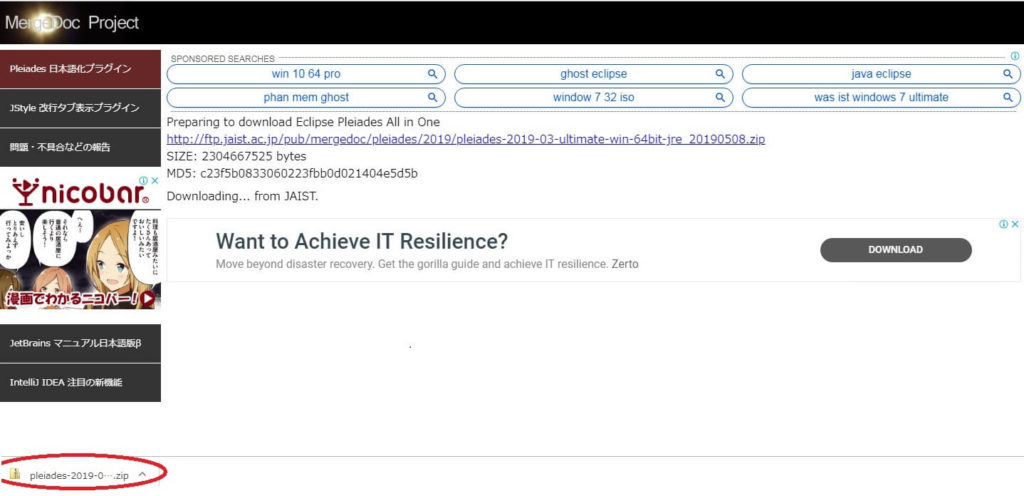Click magnifier icon in 'win 10 64 pro' pill
This screenshot has width=1024, height=496.
point(432,74)
